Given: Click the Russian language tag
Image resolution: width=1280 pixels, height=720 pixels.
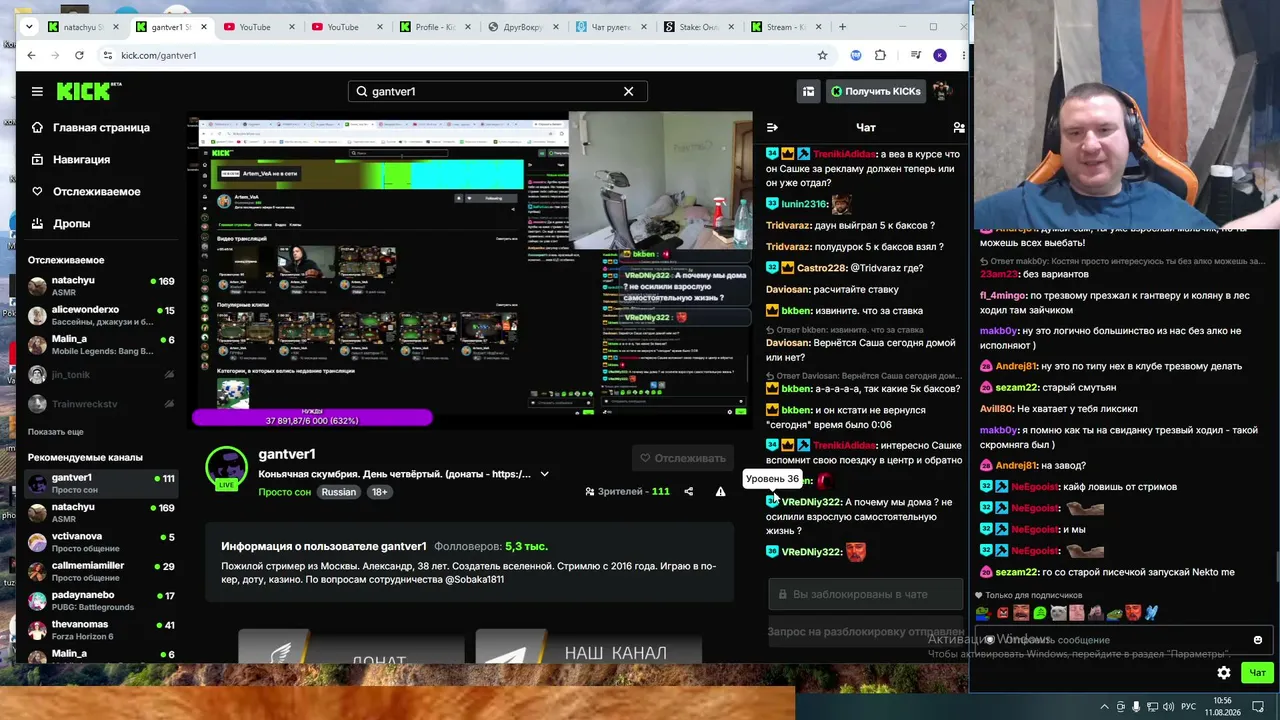Looking at the screenshot, I should pos(339,492).
